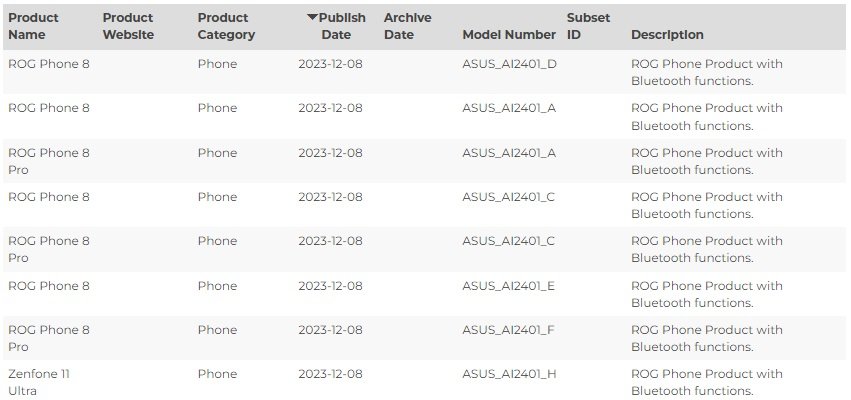The width and height of the screenshot is (851, 400).
Task: Select model number ASUS_AI2401_E
Action: 509,286
